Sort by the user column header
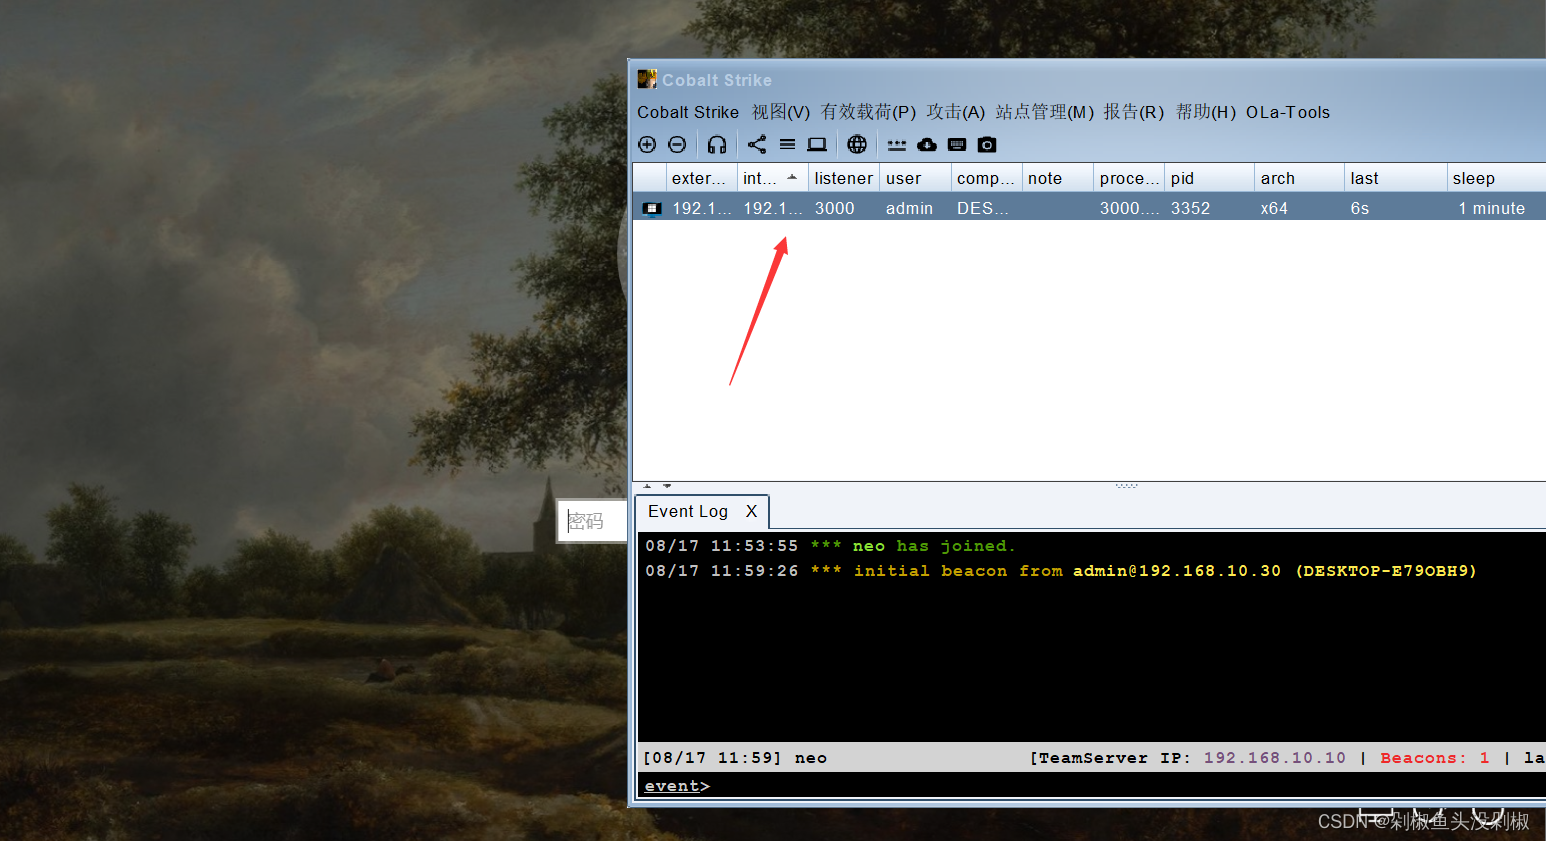Image resolution: width=1546 pixels, height=841 pixels. point(915,178)
